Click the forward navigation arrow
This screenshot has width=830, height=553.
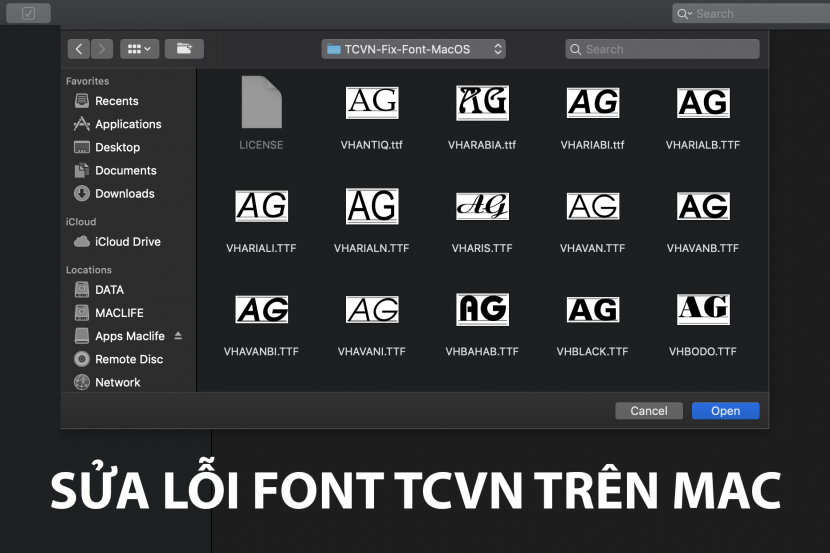102,49
